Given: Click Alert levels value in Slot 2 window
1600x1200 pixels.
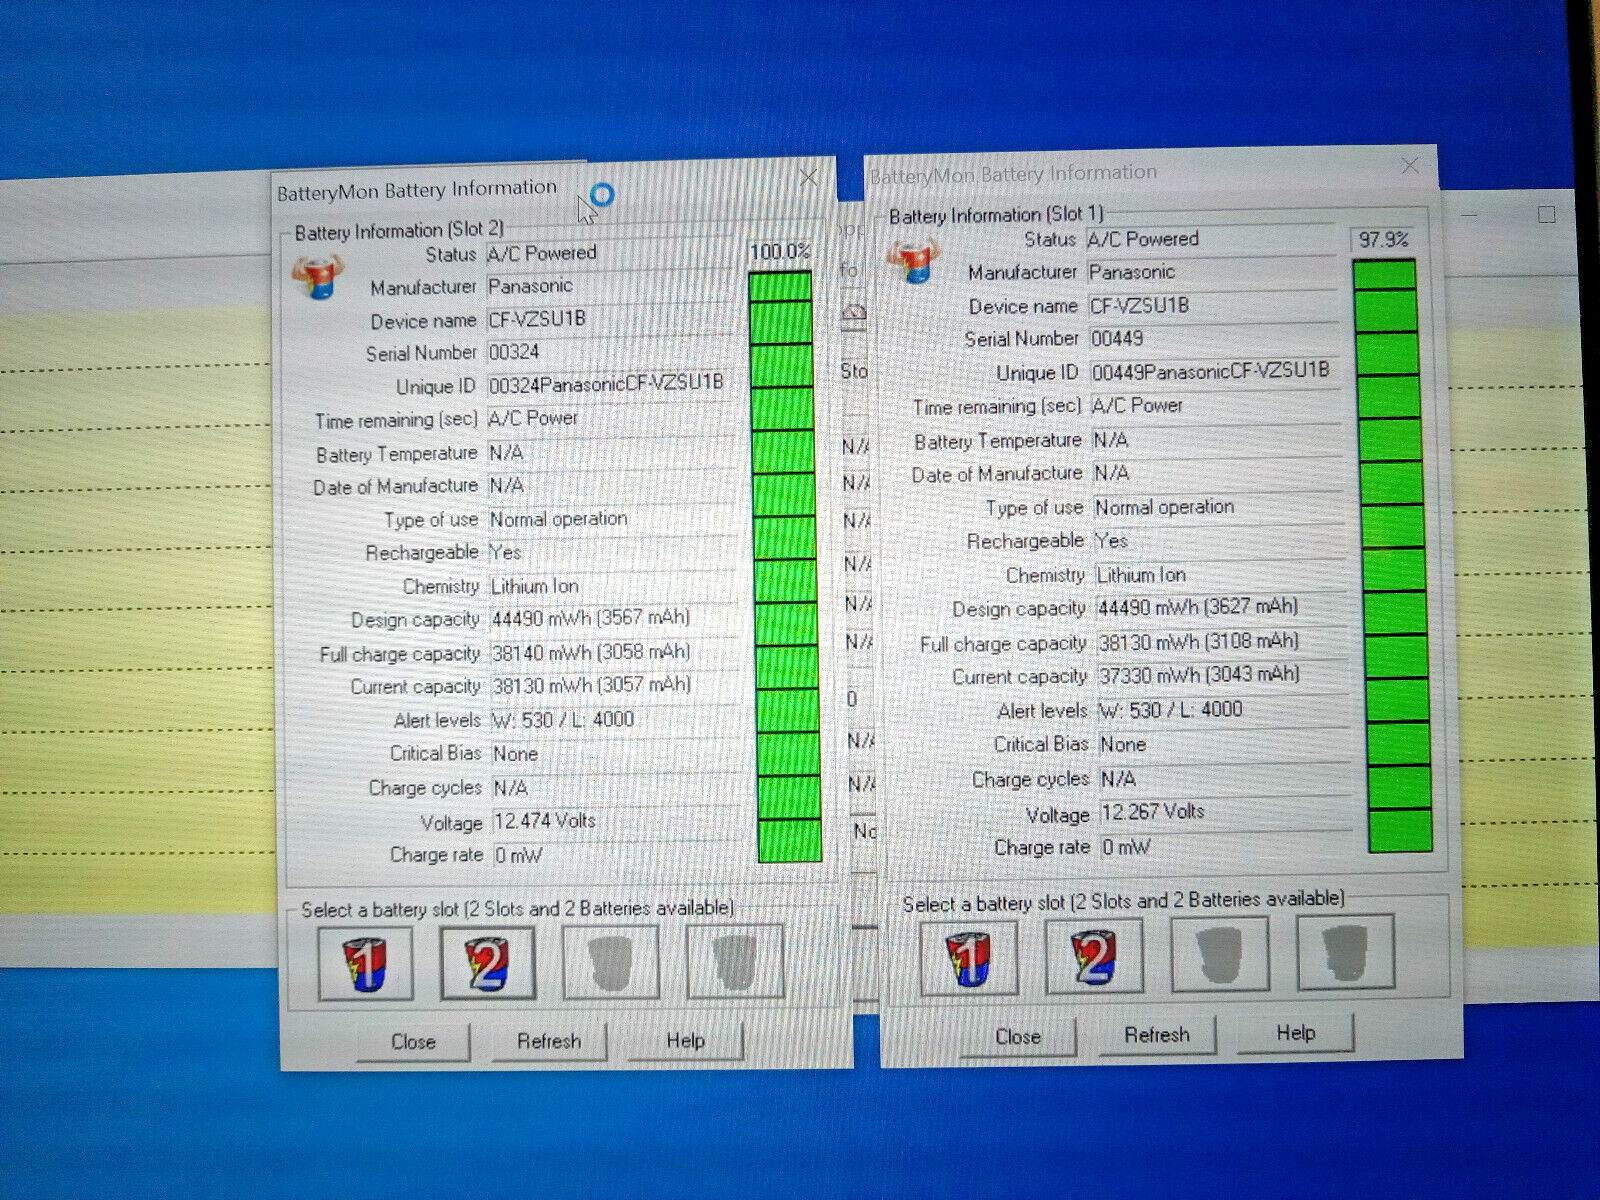Looking at the screenshot, I should [x=615, y=720].
